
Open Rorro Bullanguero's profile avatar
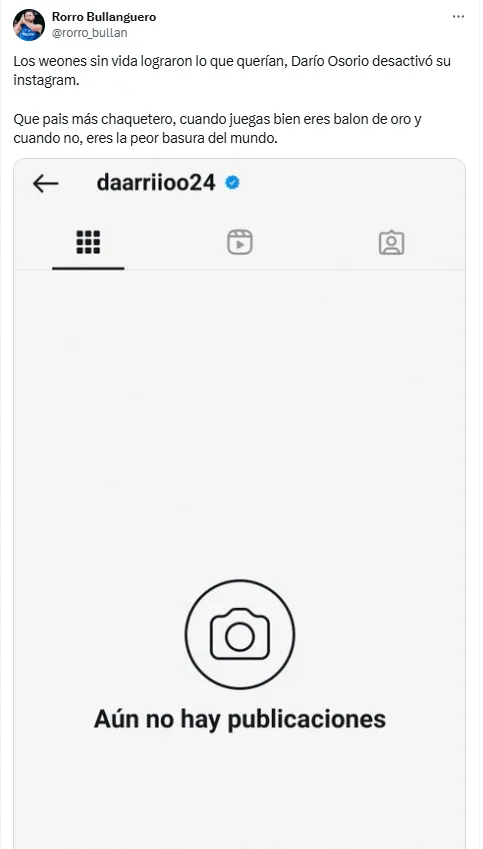29,25
